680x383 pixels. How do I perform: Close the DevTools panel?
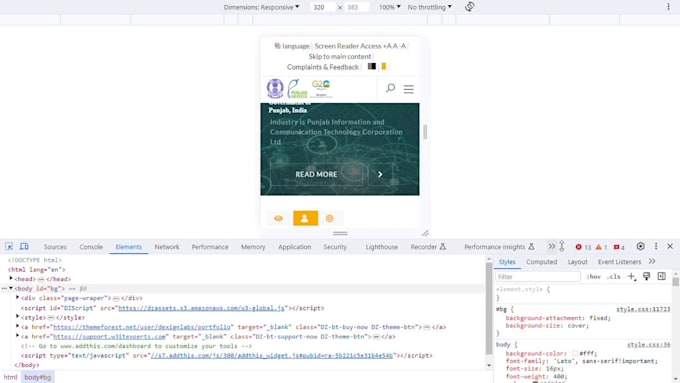coord(670,246)
